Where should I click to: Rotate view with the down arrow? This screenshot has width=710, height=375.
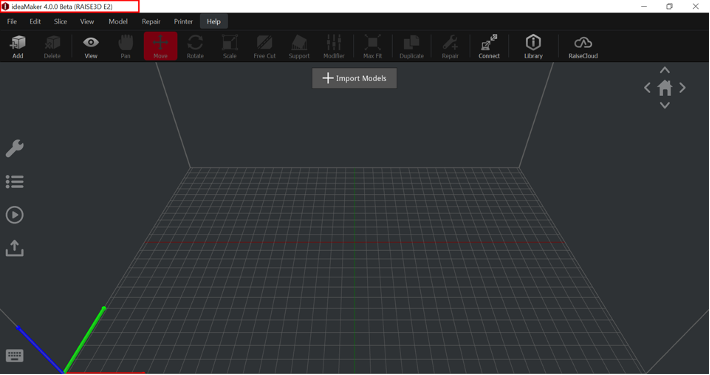click(x=665, y=105)
